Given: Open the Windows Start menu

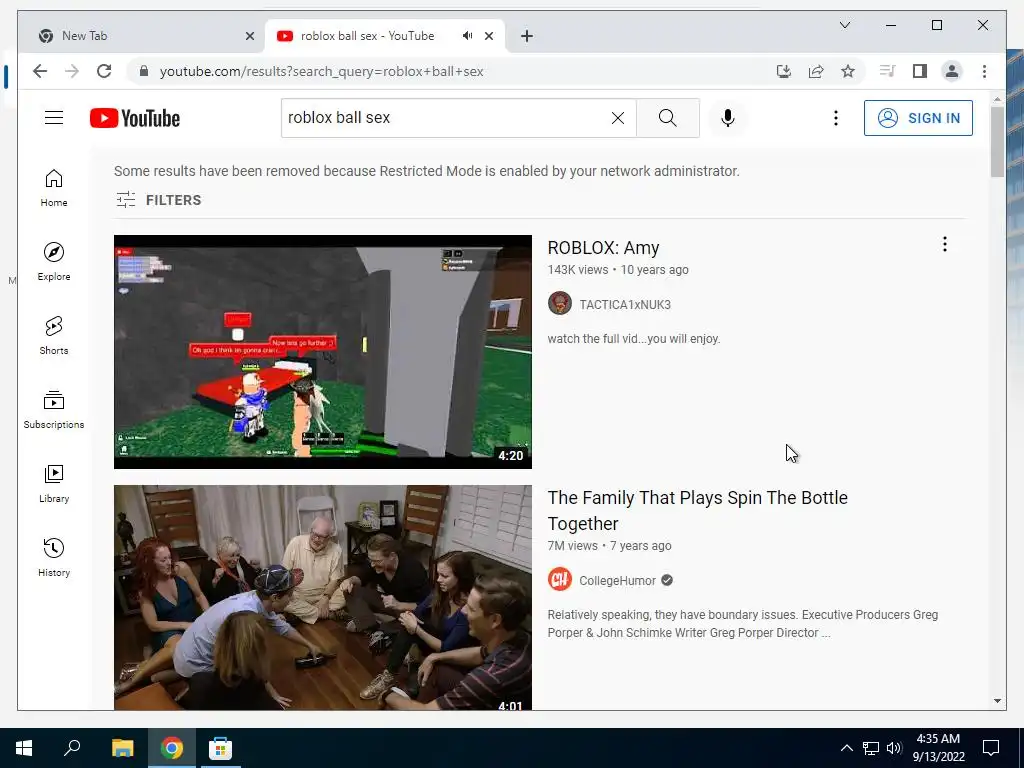Looking at the screenshot, I should click(x=24, y=748).
